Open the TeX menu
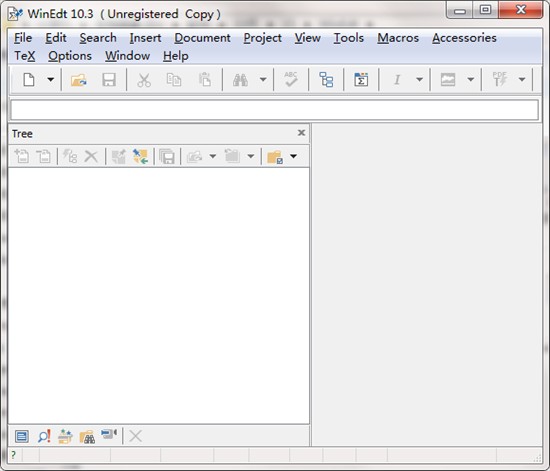550x471 pixels. point(25,56)
